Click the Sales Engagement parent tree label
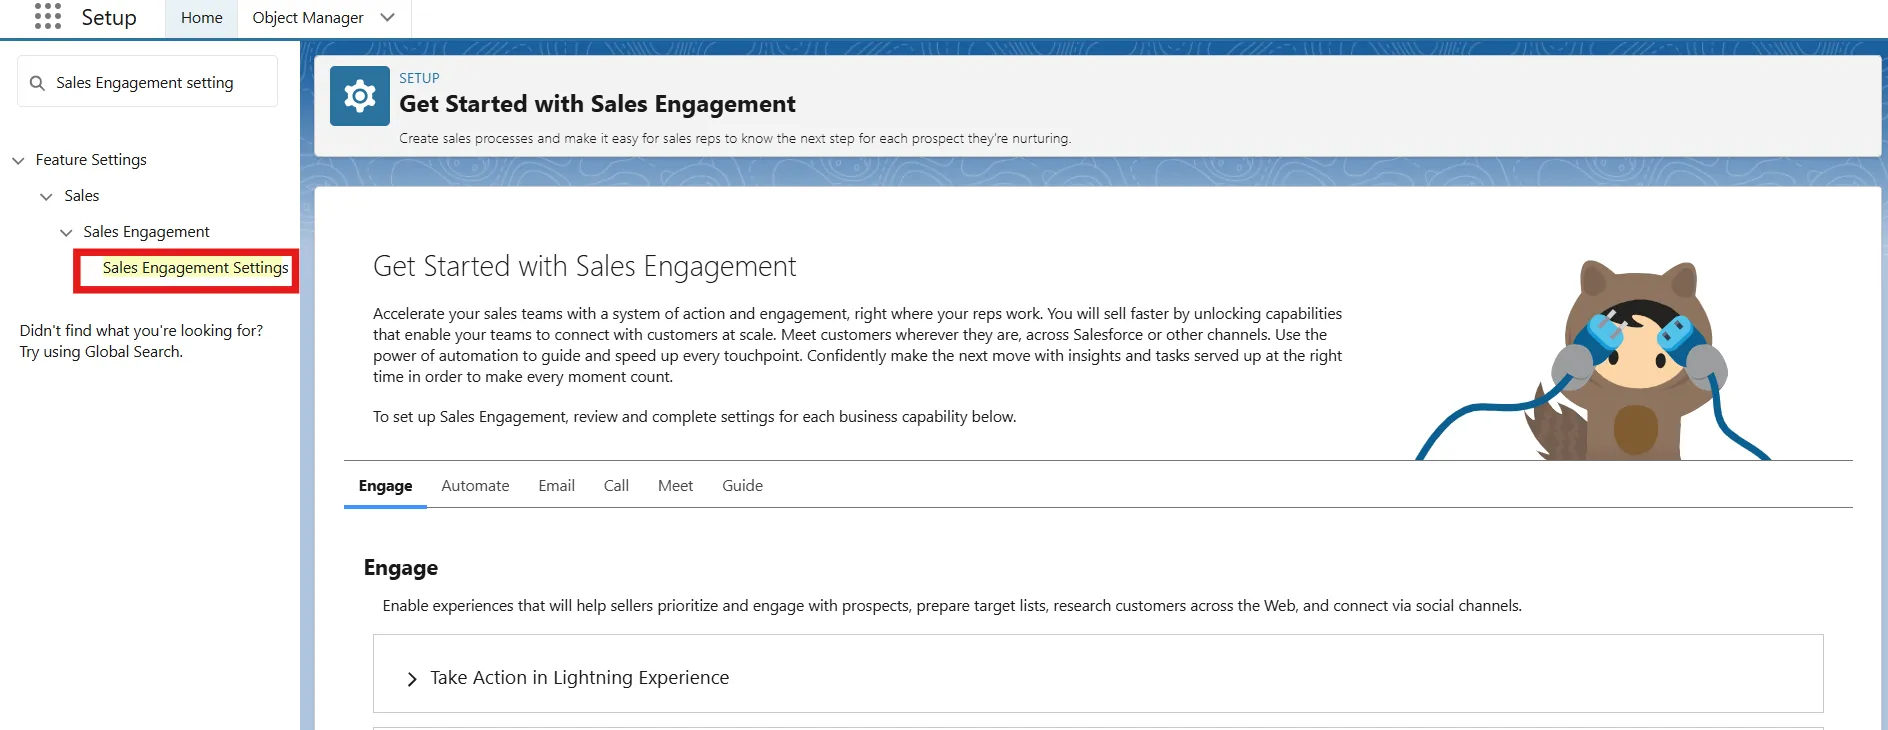This screenshot has width=1888, height=730. 146,232
